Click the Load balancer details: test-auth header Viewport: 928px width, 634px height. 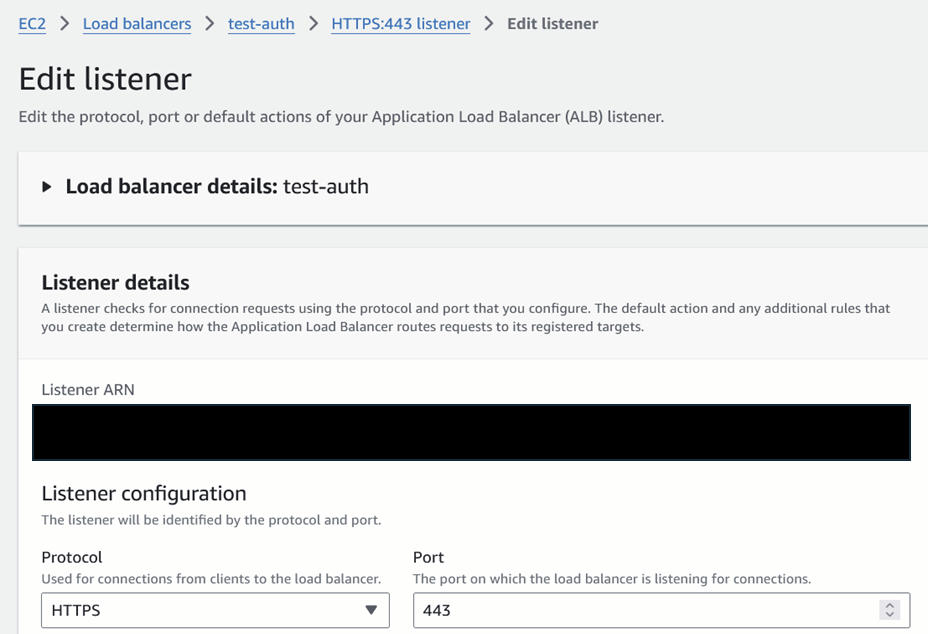217,186
